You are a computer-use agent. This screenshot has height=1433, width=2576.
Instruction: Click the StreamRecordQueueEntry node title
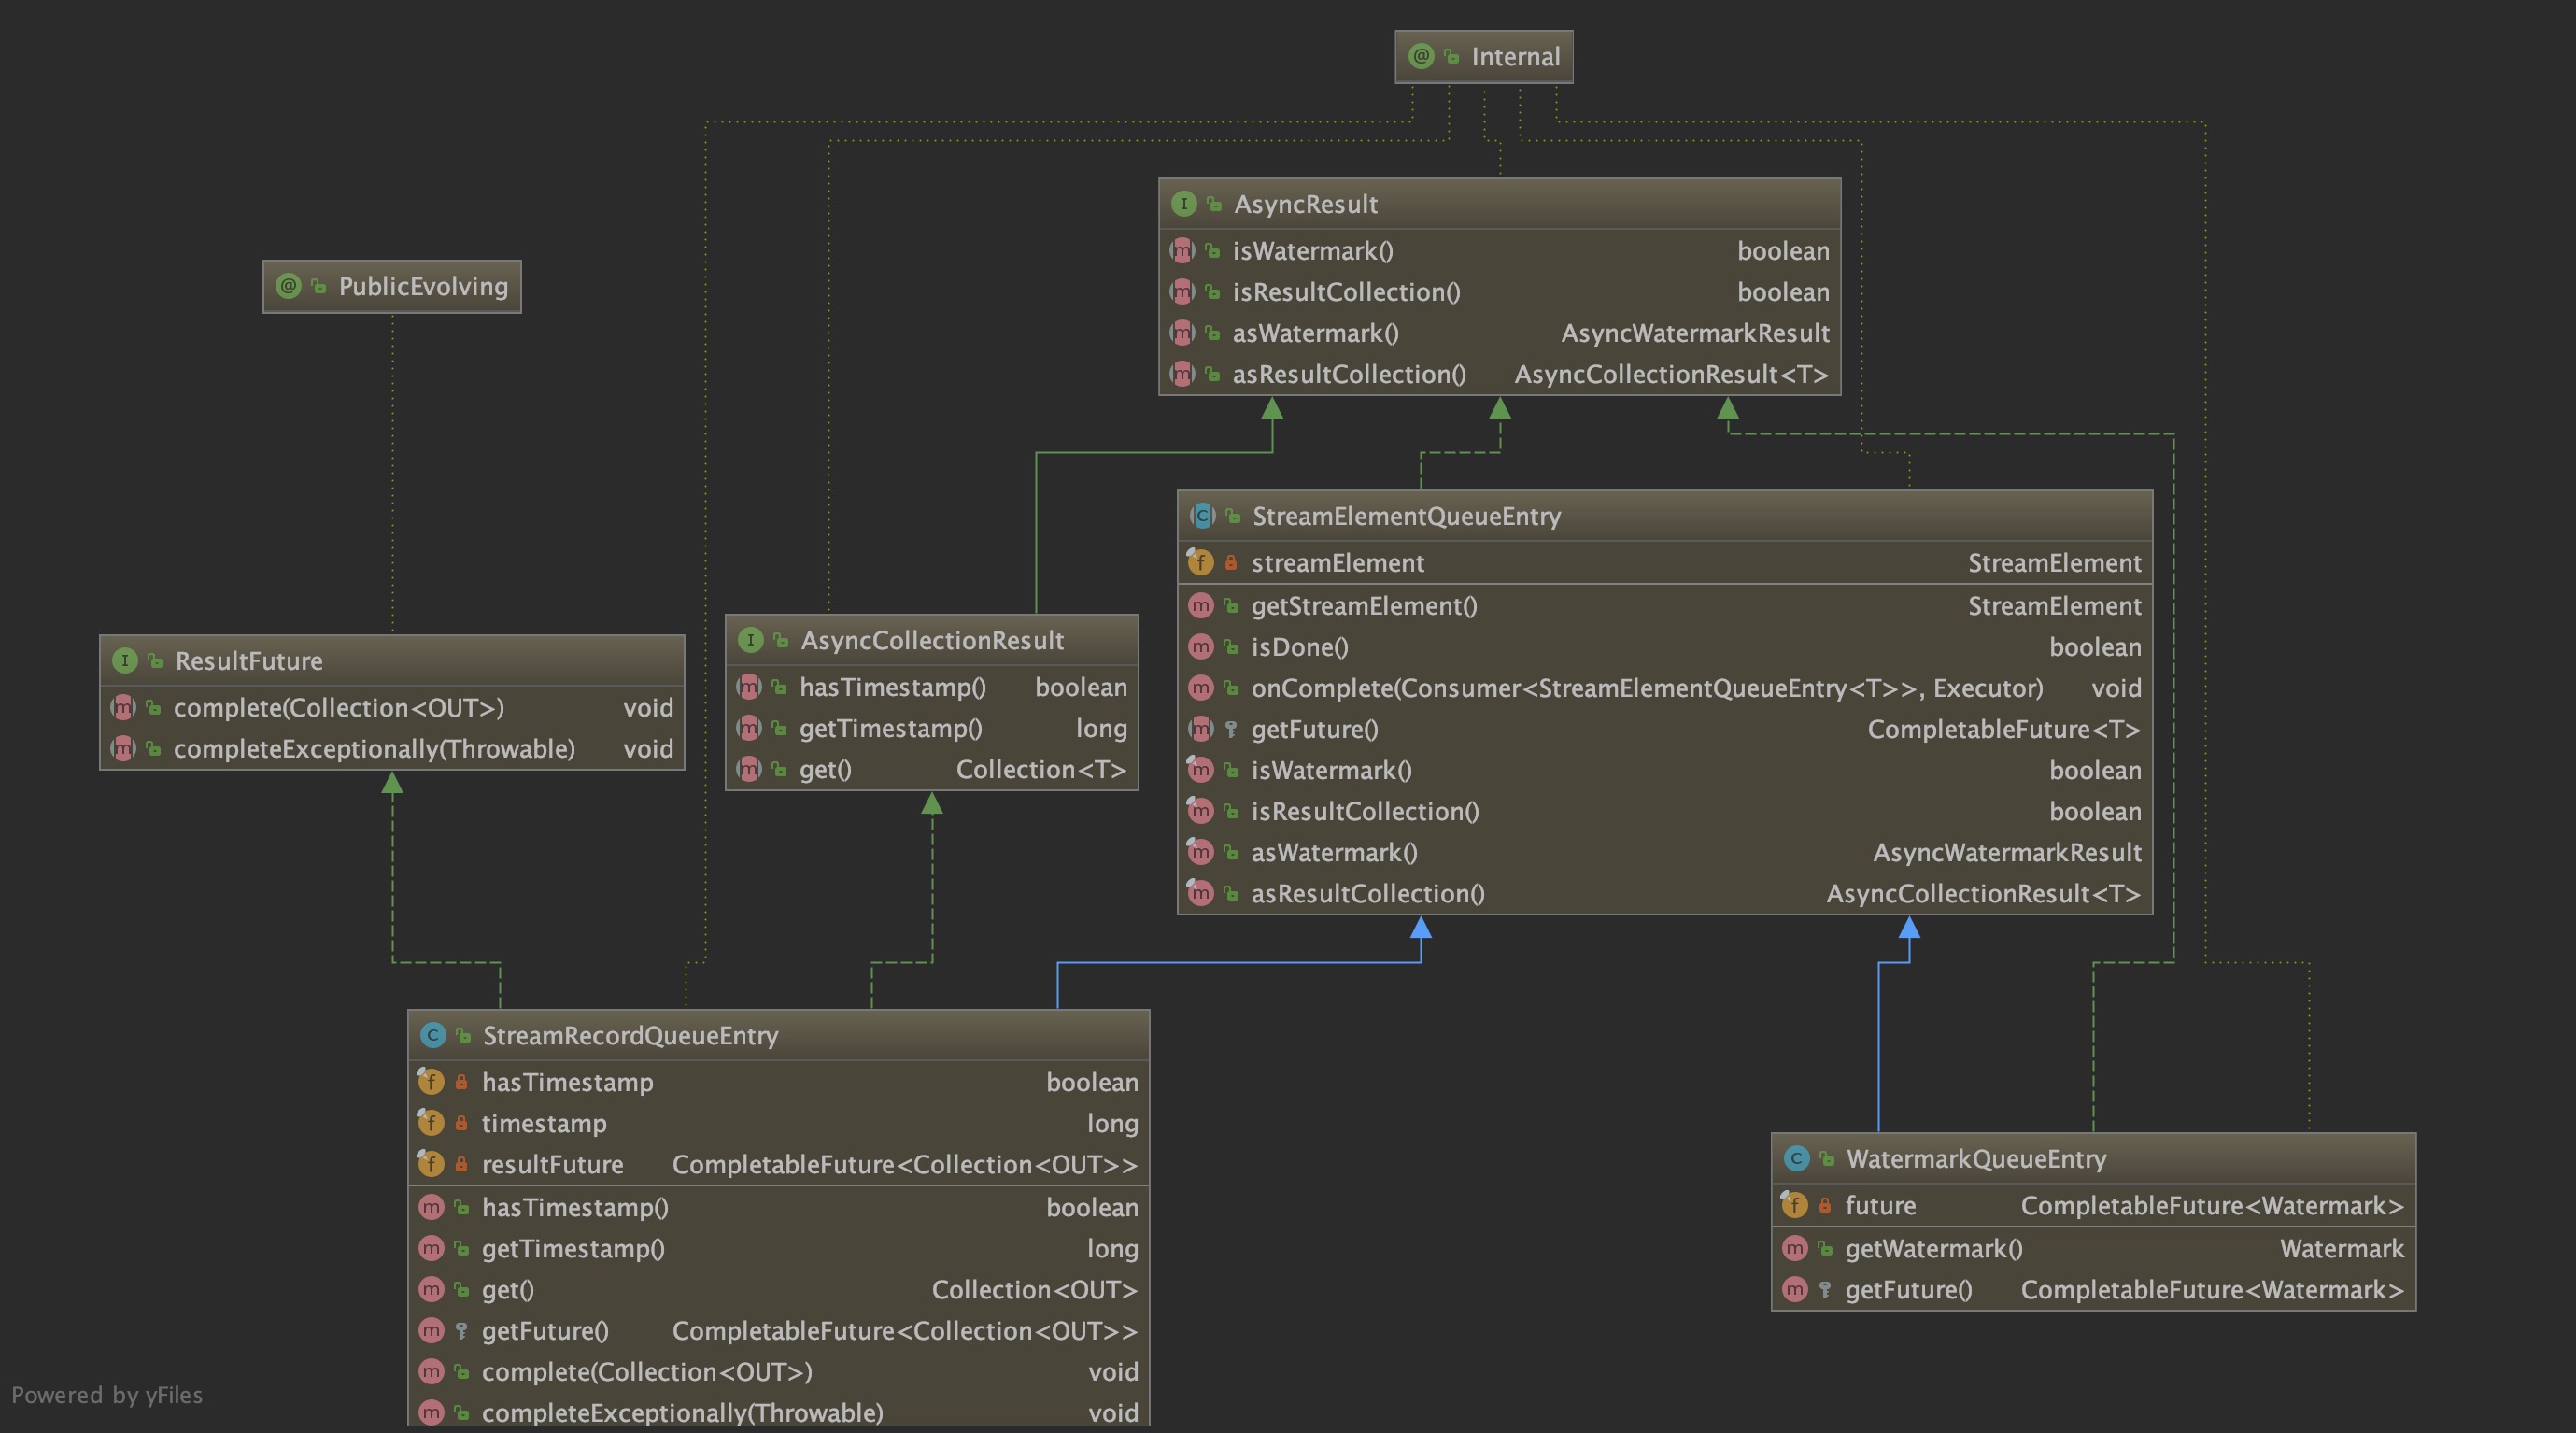(x=630, y=1035)
